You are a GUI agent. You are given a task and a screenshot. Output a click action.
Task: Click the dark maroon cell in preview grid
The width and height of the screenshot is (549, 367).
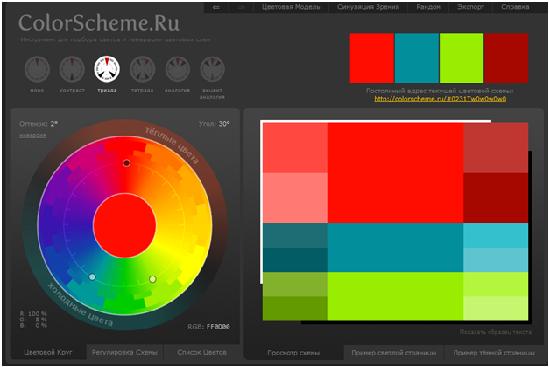[495, 198]
